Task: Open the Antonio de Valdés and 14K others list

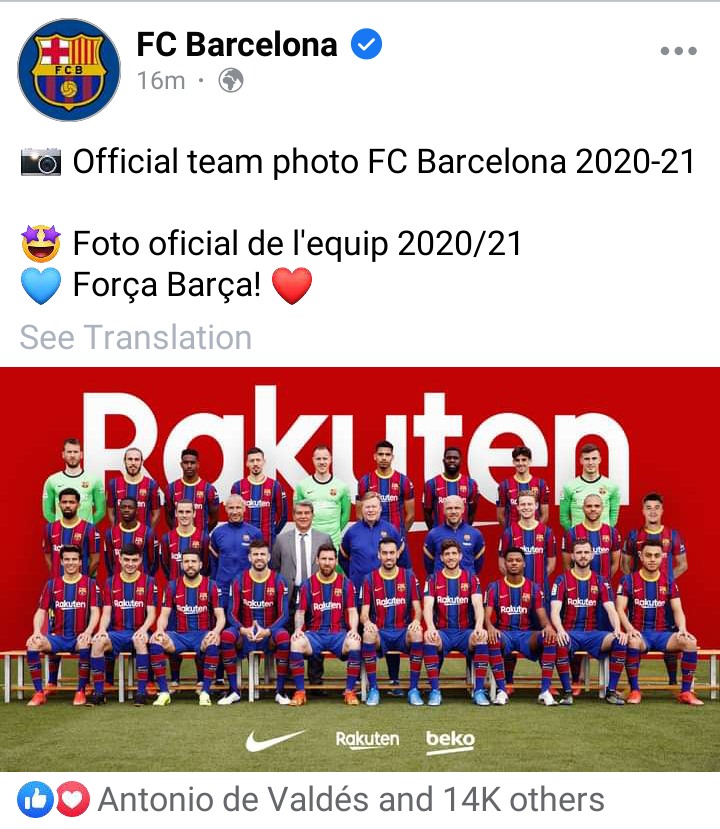Action: pyautogui.click(x=351, y=799)
